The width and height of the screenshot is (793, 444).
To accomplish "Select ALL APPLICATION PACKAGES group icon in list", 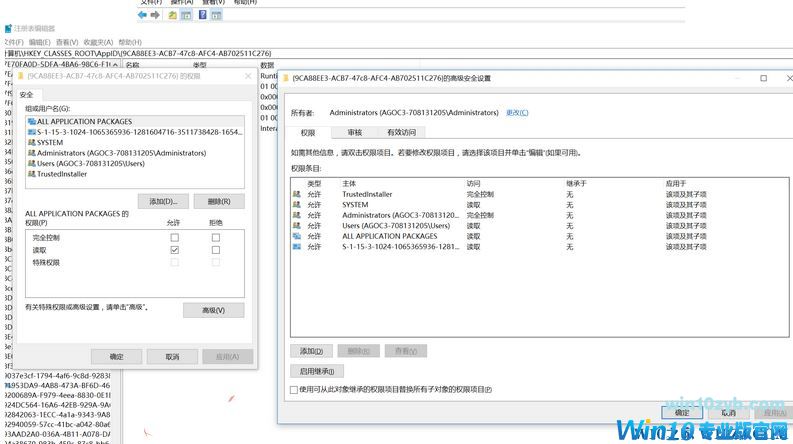I will coord(31,121).
